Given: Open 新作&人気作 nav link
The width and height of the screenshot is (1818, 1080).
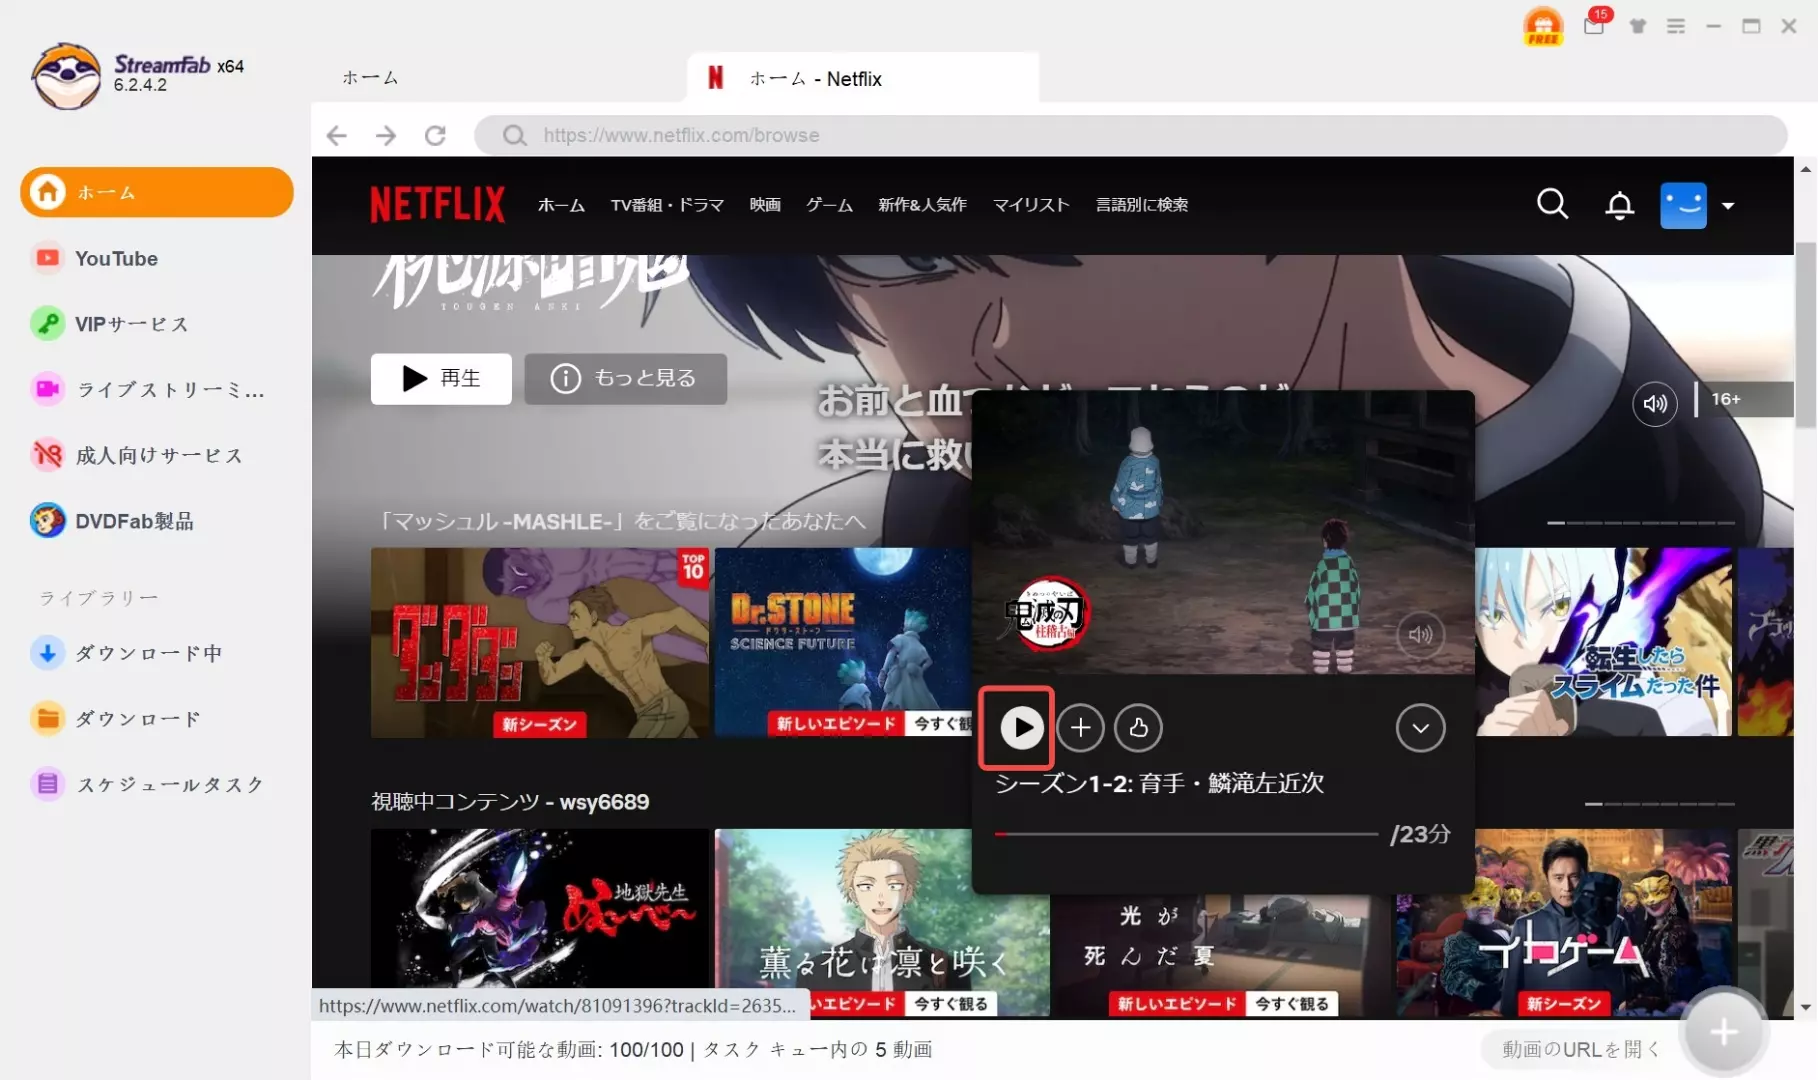Looking at the screenshot, I should click(922, 205).
